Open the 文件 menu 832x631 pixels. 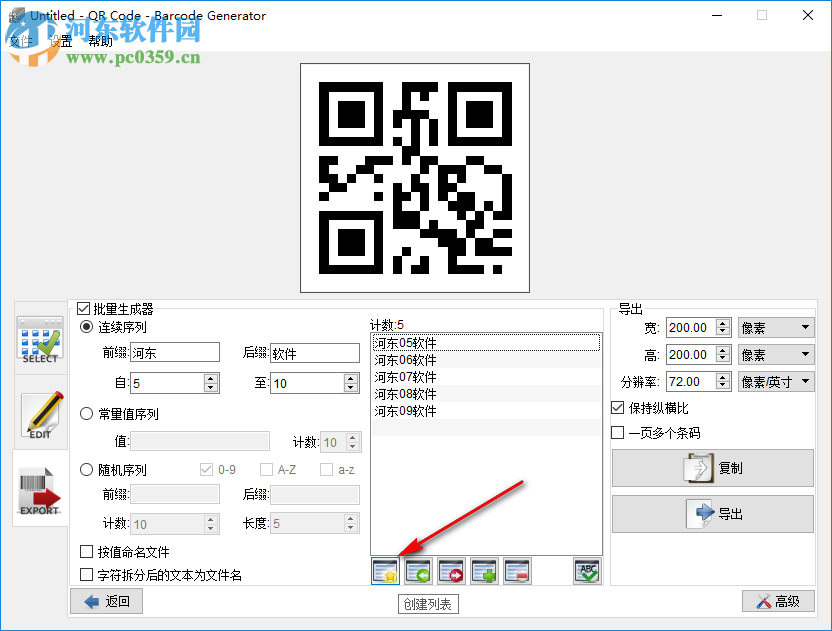coord(20,41)
